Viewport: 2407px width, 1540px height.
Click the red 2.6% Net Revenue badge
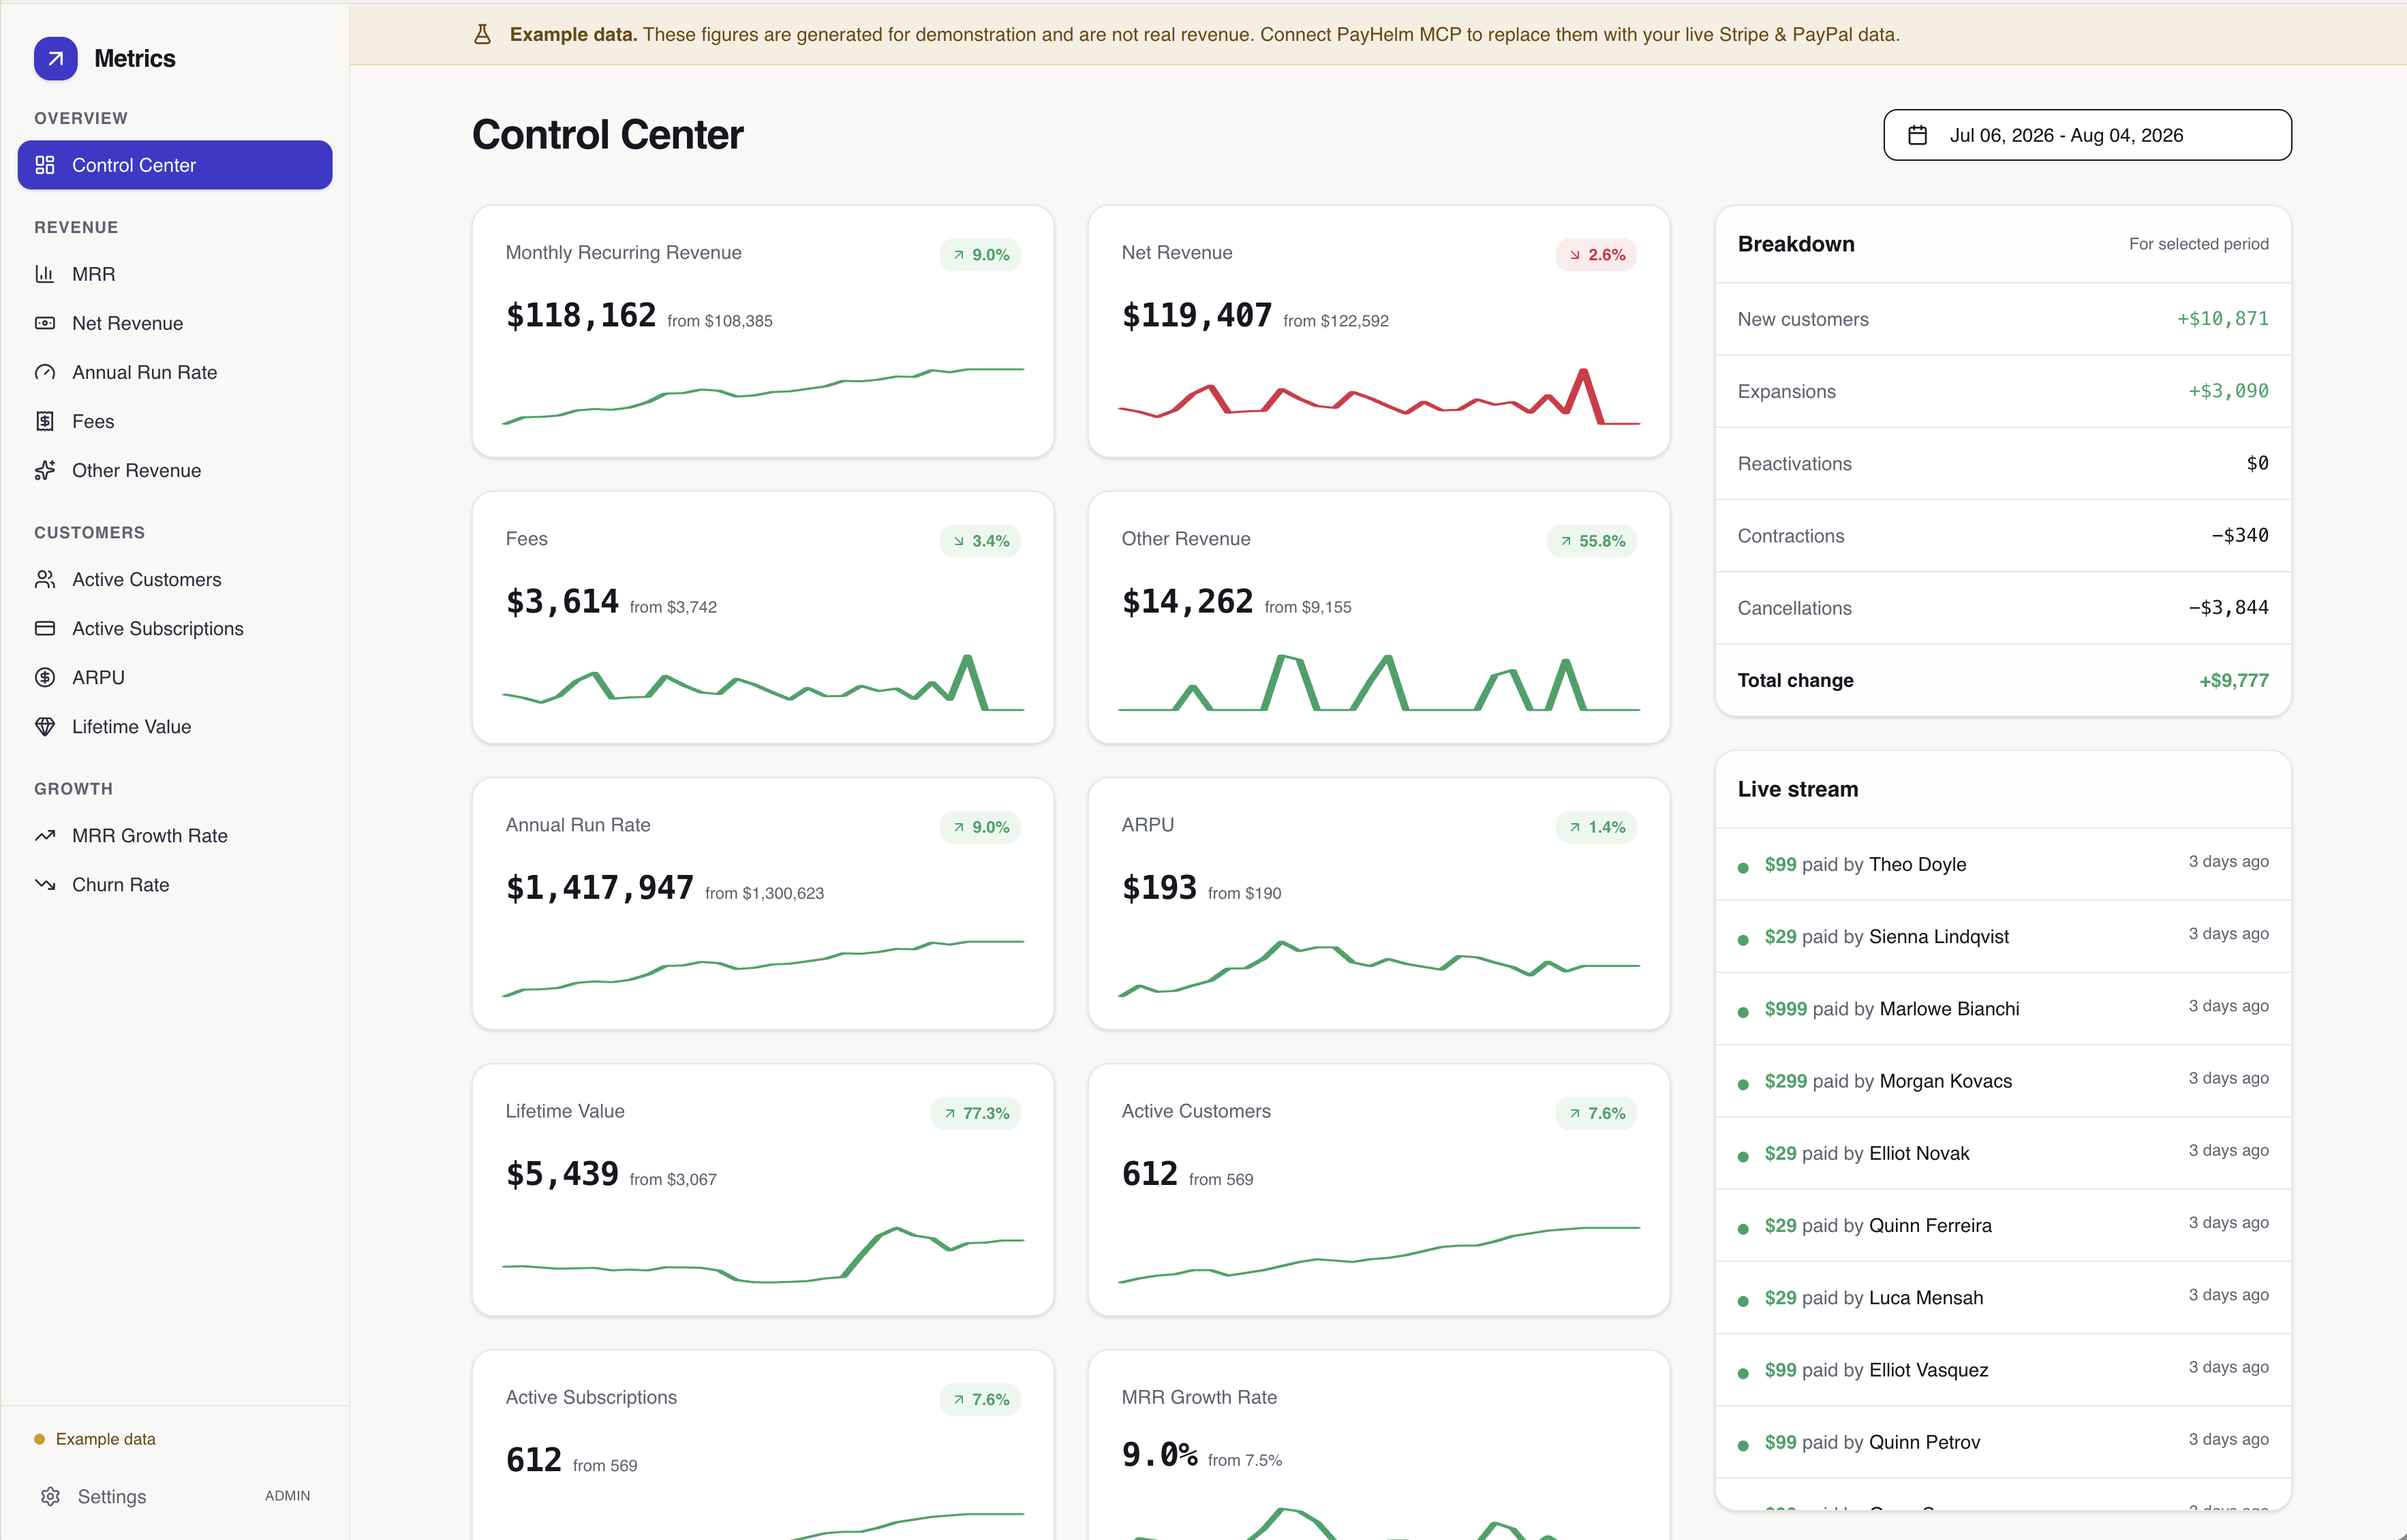pos(1596,255)
